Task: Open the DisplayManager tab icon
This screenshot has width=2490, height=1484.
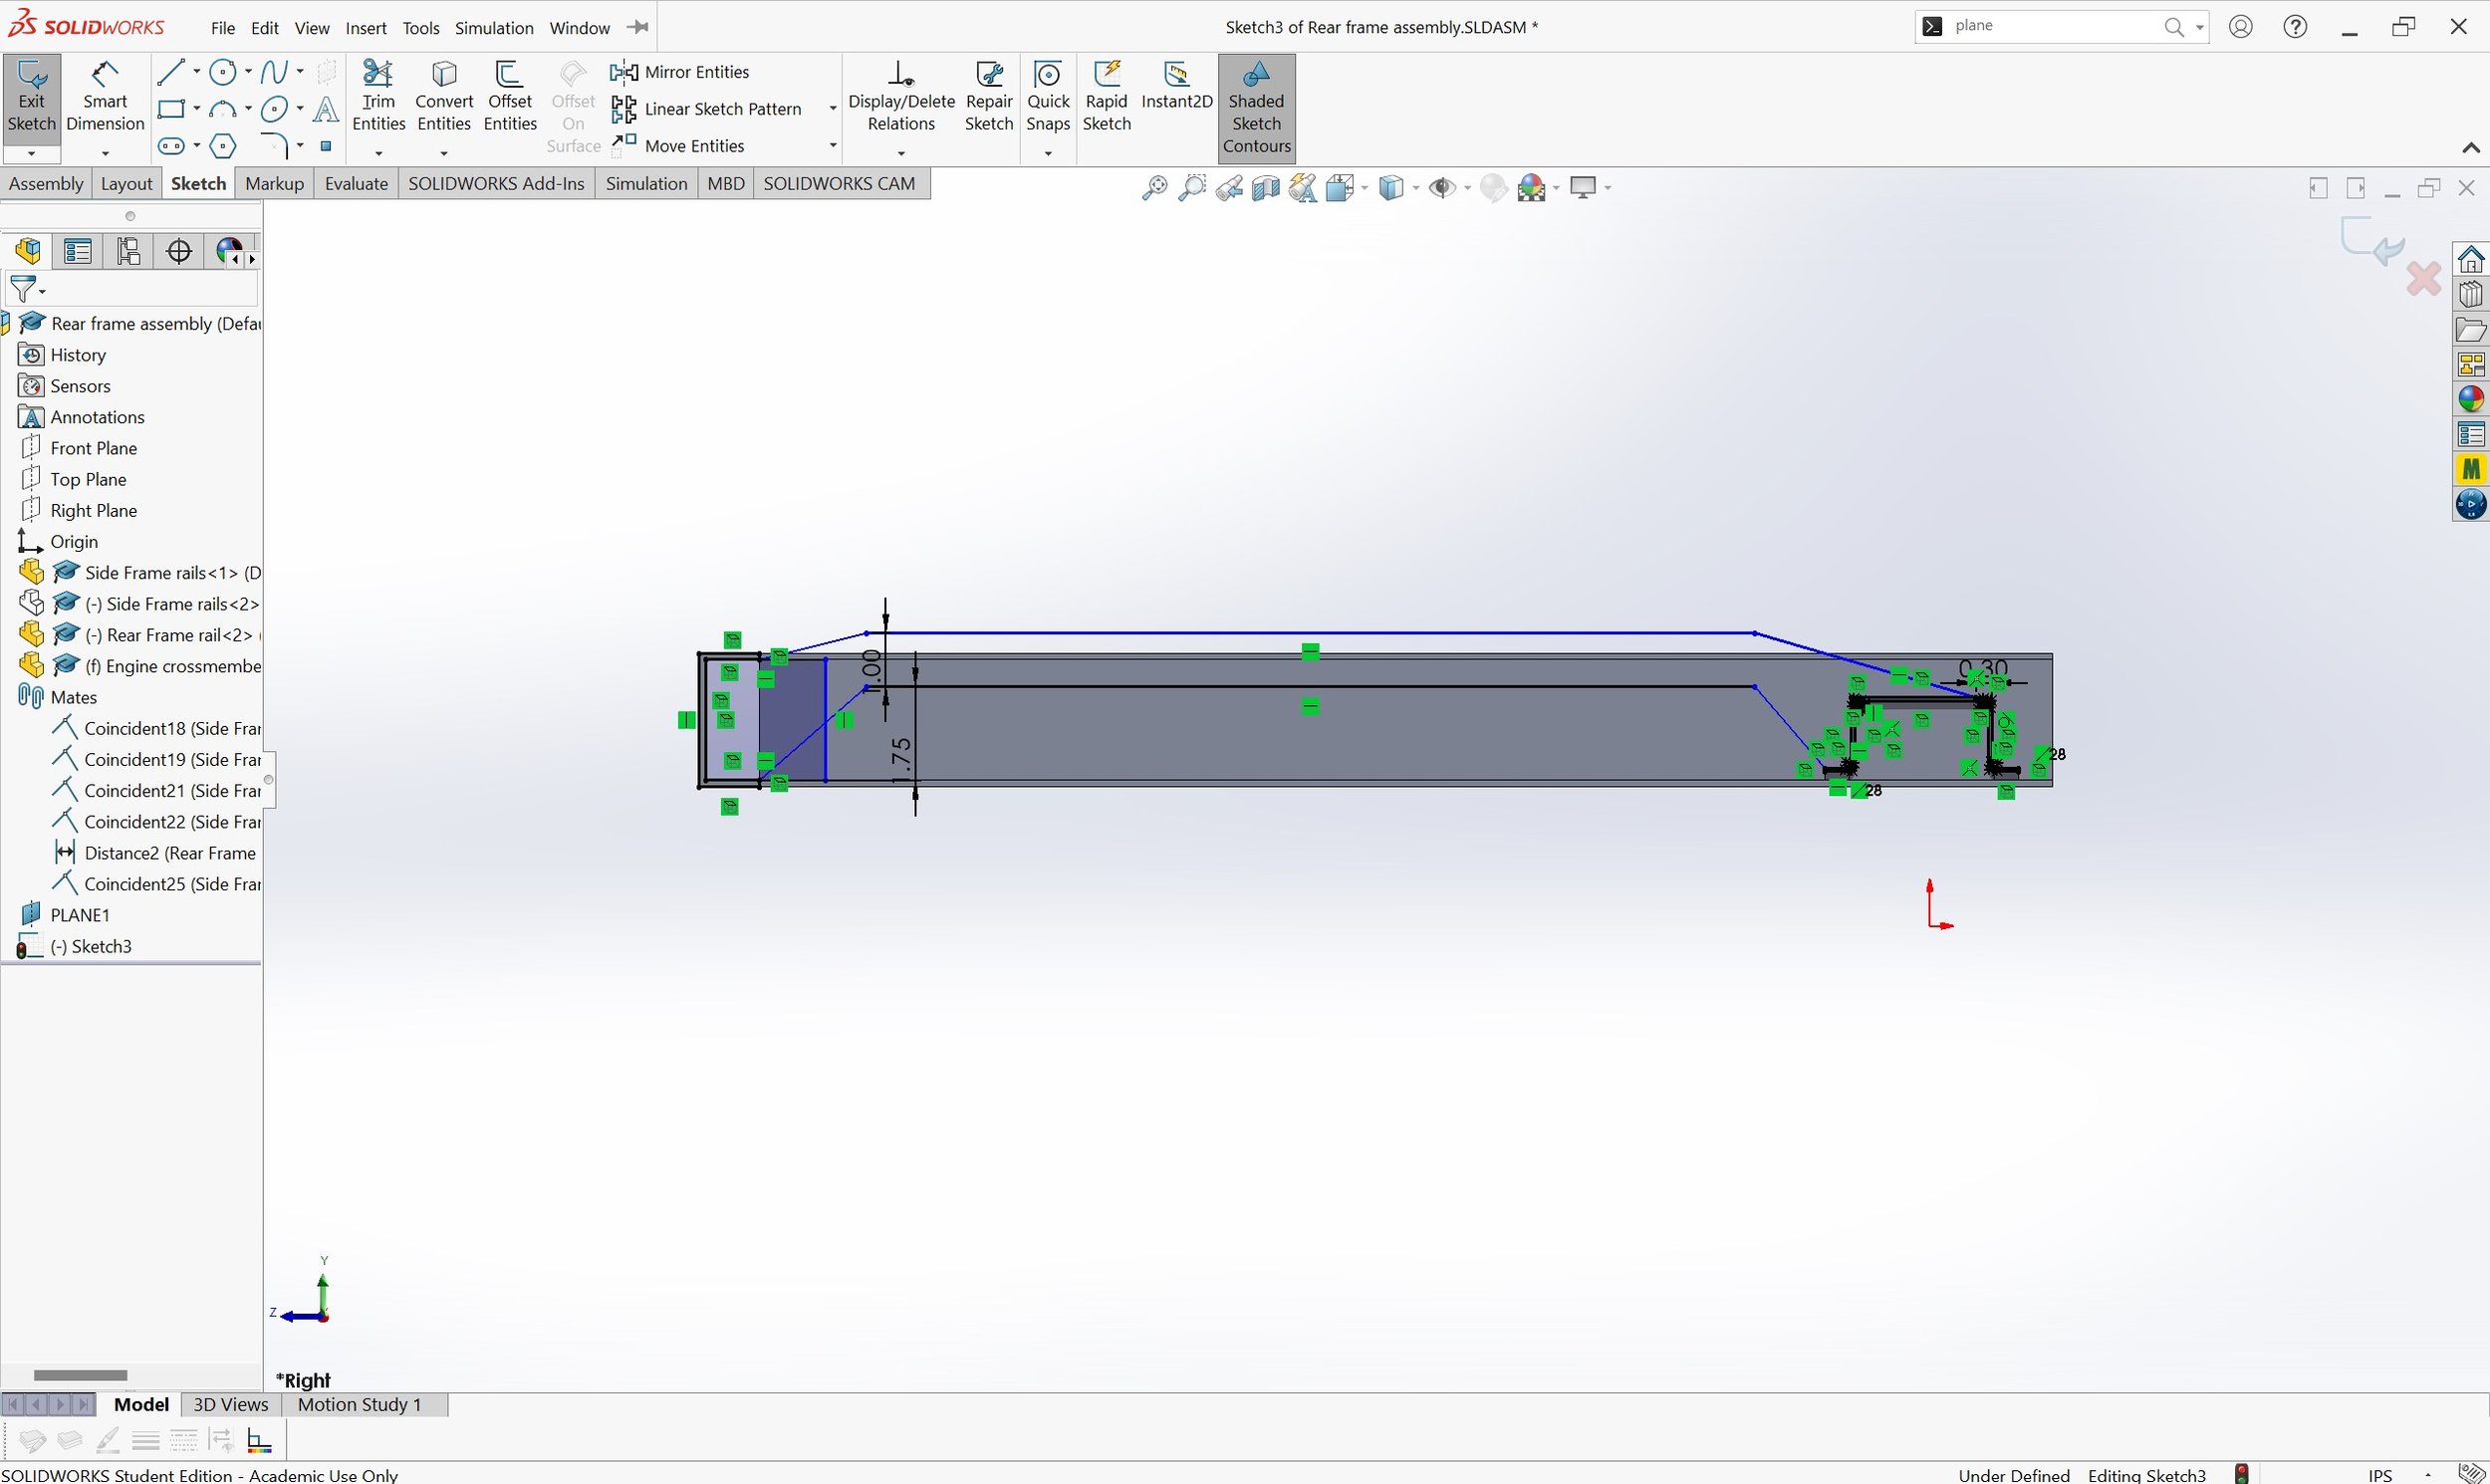Action: 229,251
